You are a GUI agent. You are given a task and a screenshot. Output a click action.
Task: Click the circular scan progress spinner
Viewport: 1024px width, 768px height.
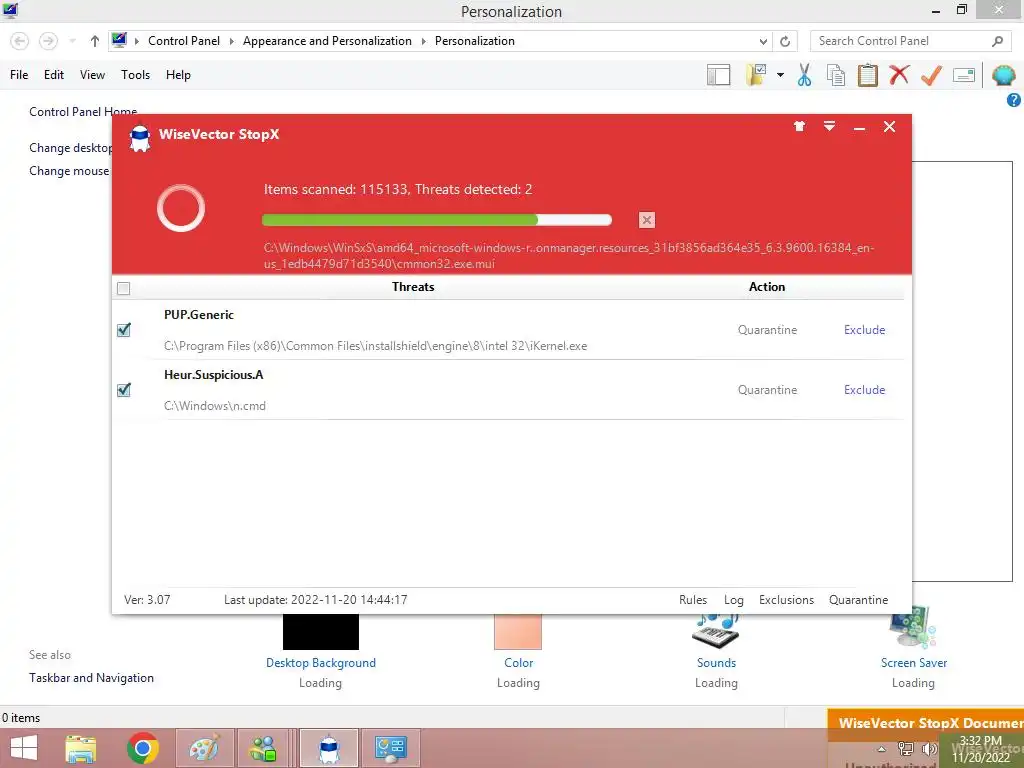coord(181,208)
